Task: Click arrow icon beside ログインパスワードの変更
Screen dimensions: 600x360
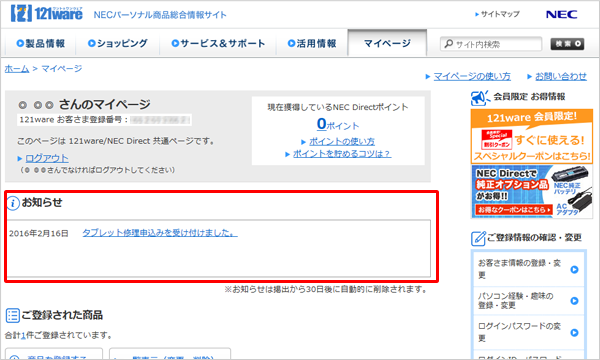Action: pos(574,332)
